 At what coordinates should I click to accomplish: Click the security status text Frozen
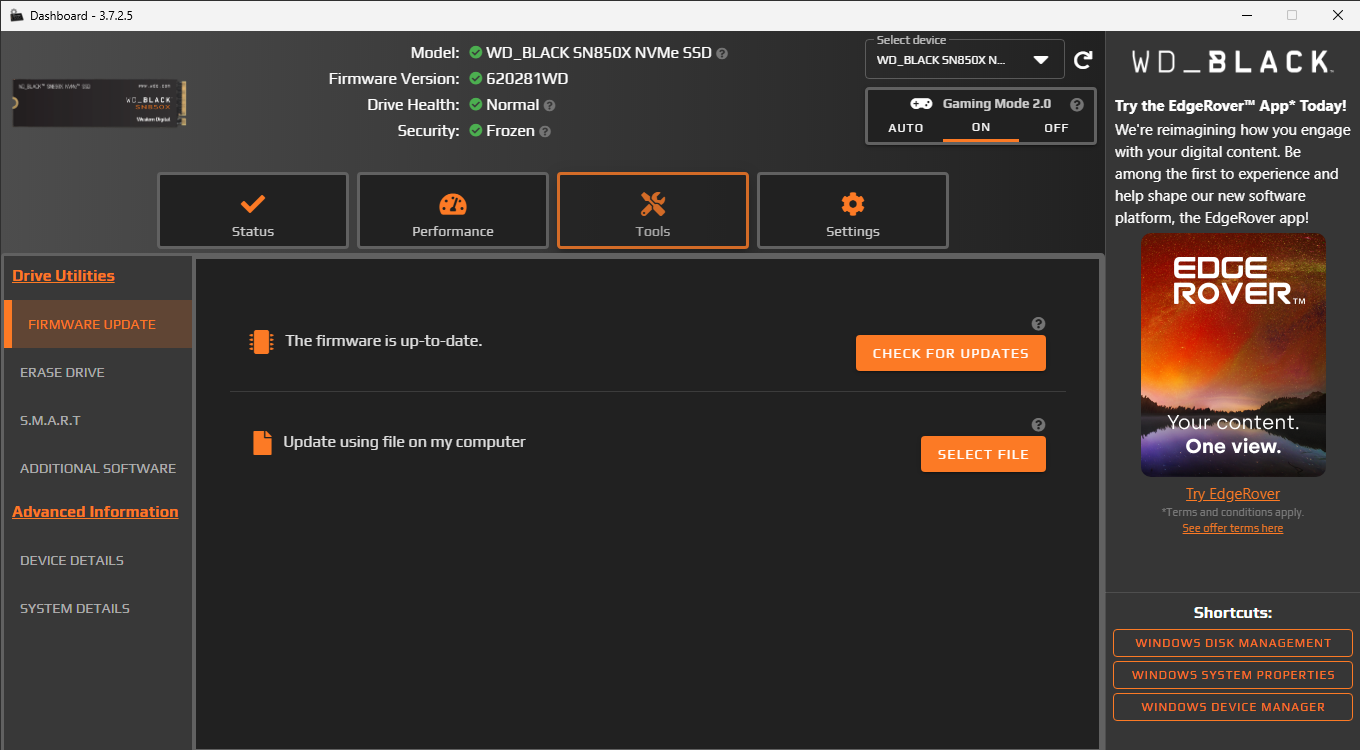(510, 131)
